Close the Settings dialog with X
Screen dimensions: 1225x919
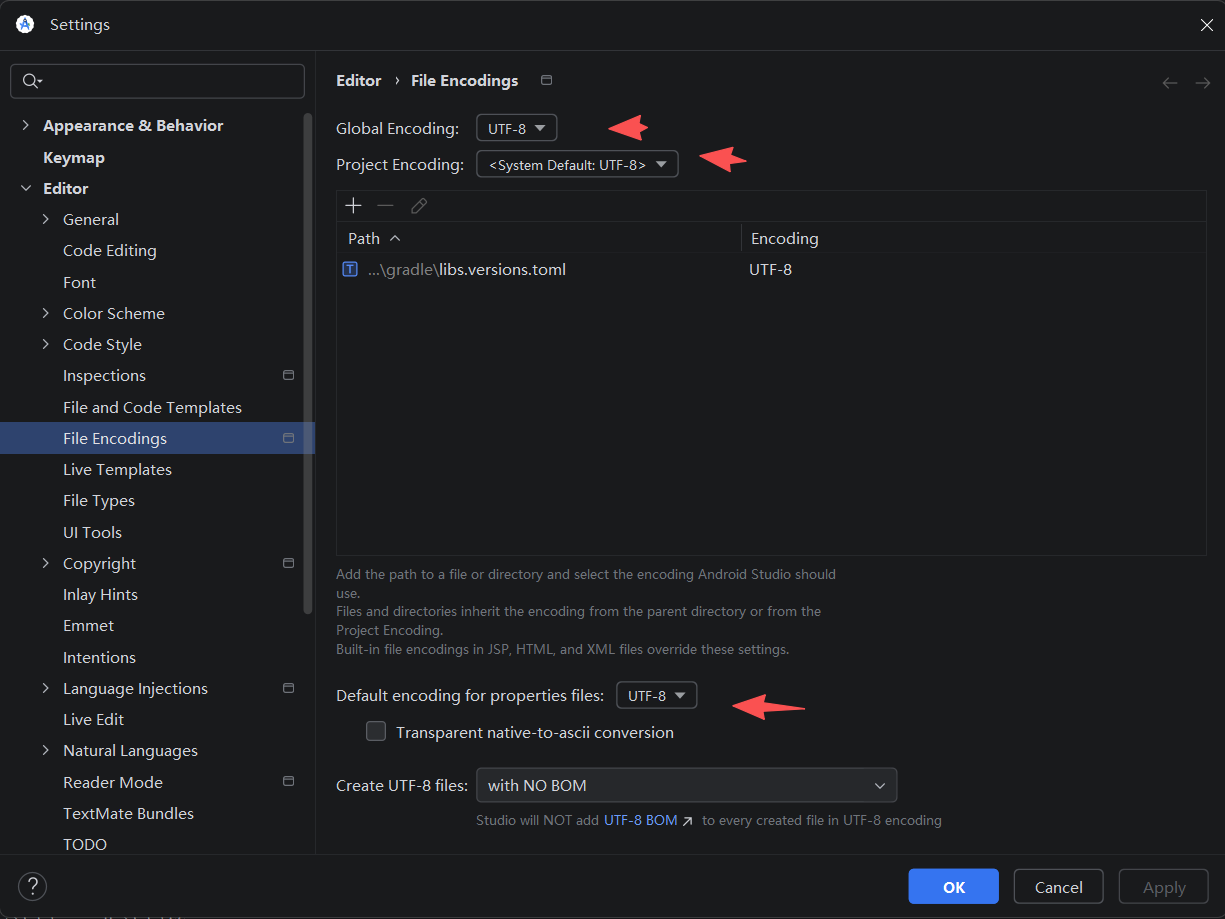pyautogui.click(x=1207, y=25)
